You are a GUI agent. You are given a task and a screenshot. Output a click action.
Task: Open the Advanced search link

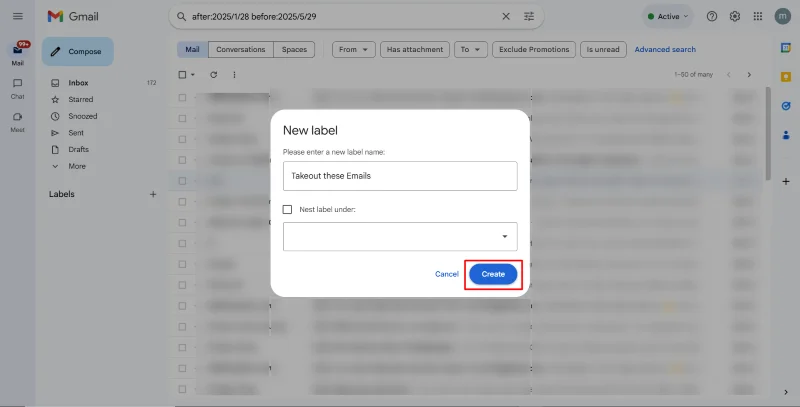[665, 49]
